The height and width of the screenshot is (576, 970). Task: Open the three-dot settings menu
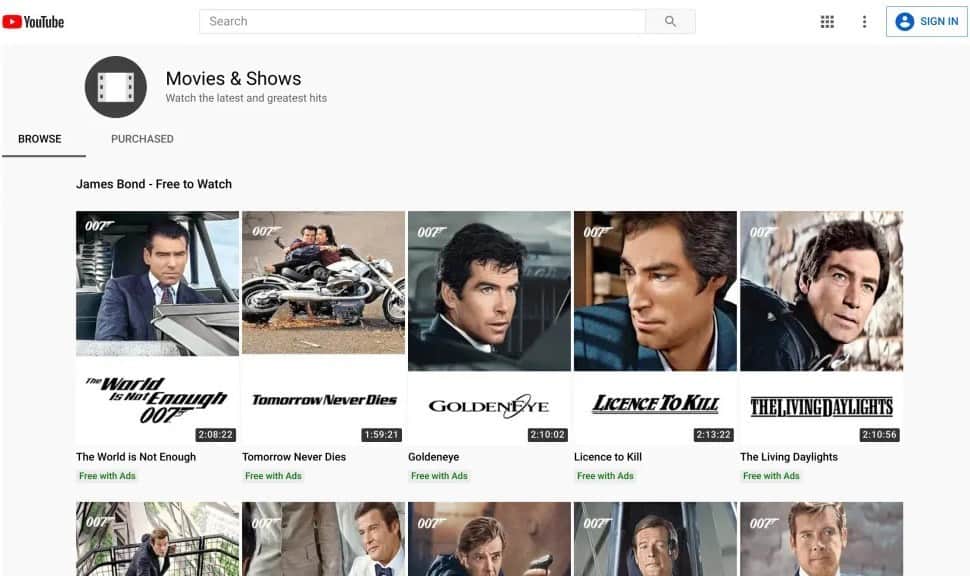(864, 22)
